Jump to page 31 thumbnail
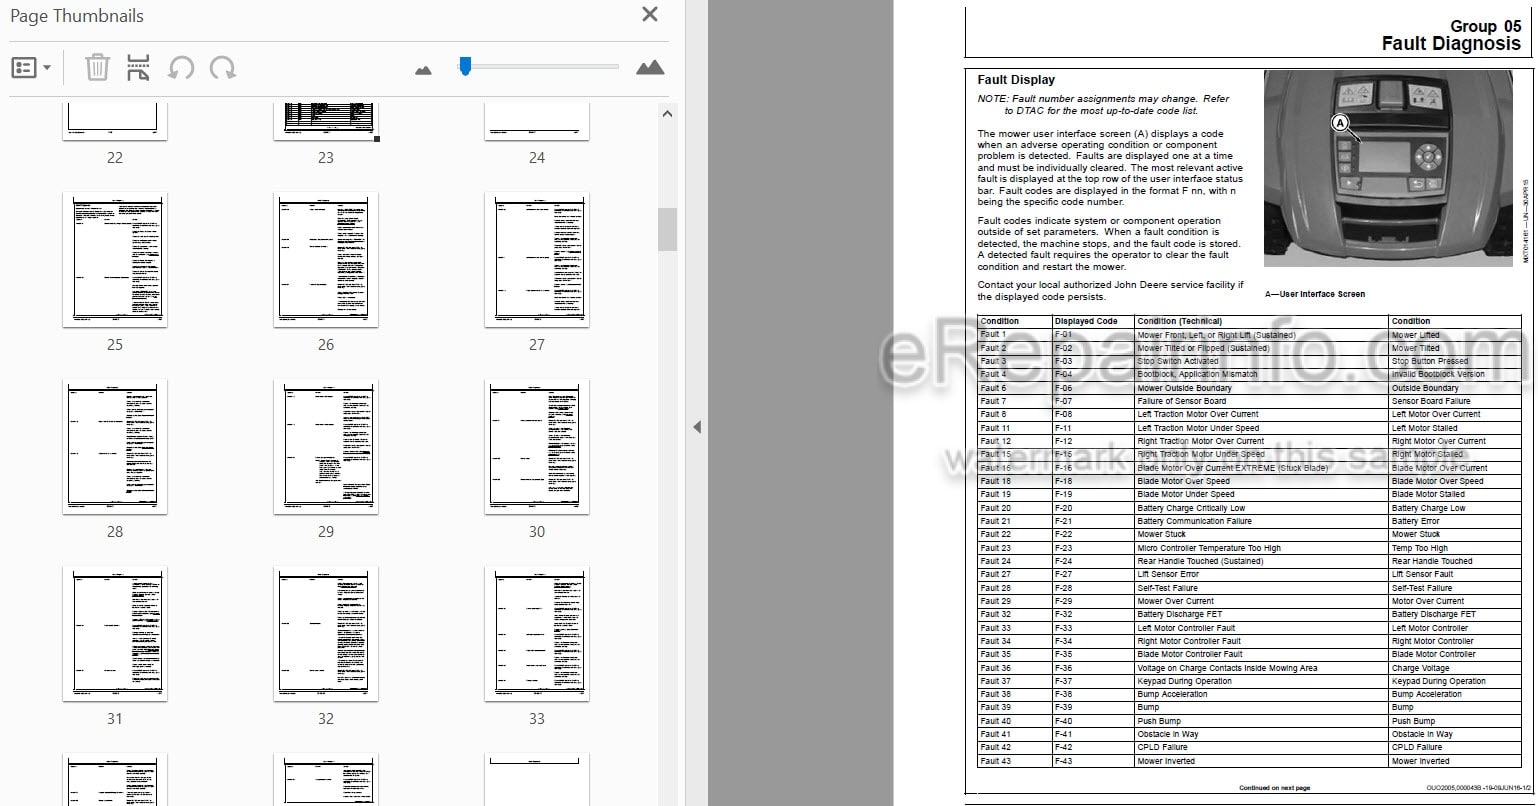This screenshot has height=806, width=1538. click(115, 634)
